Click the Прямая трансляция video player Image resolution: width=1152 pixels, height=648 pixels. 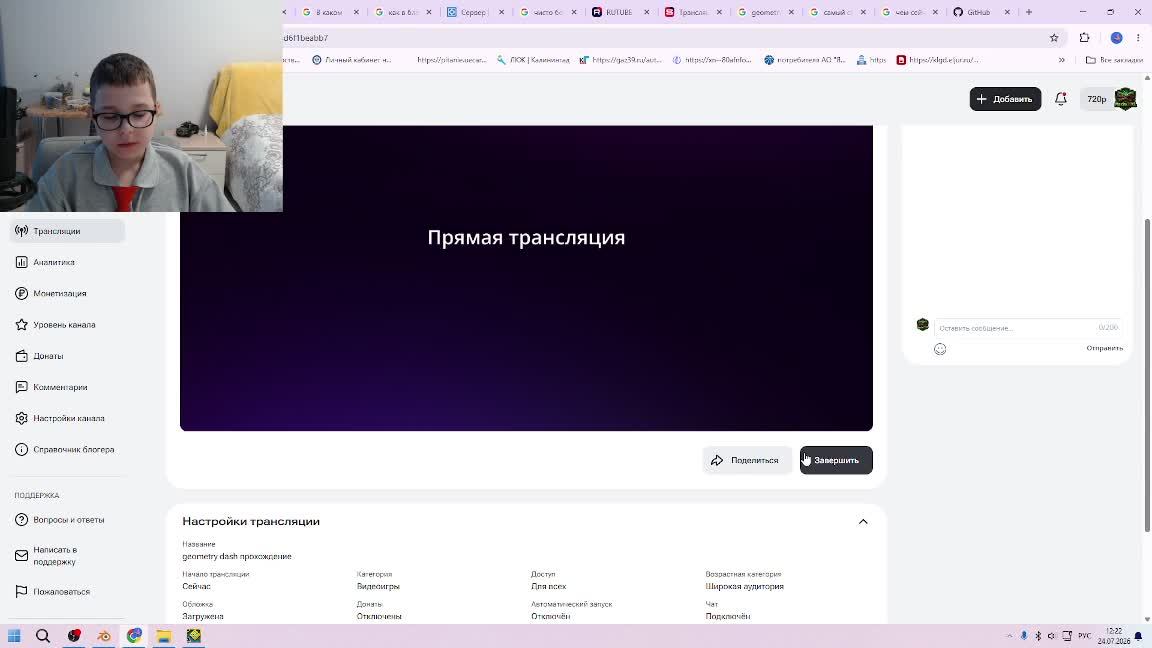[526, 278]
